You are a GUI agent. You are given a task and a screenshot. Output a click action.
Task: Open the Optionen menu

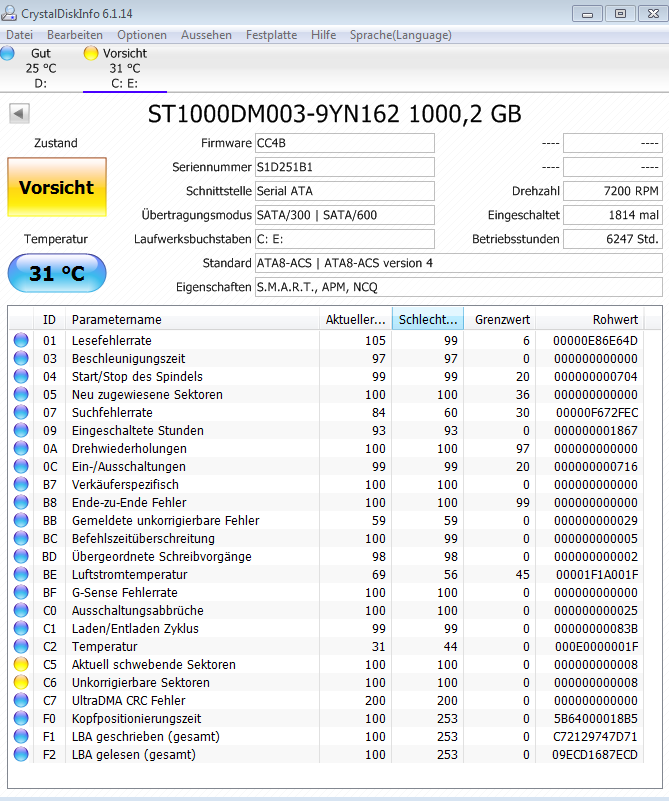coord(141,35)
